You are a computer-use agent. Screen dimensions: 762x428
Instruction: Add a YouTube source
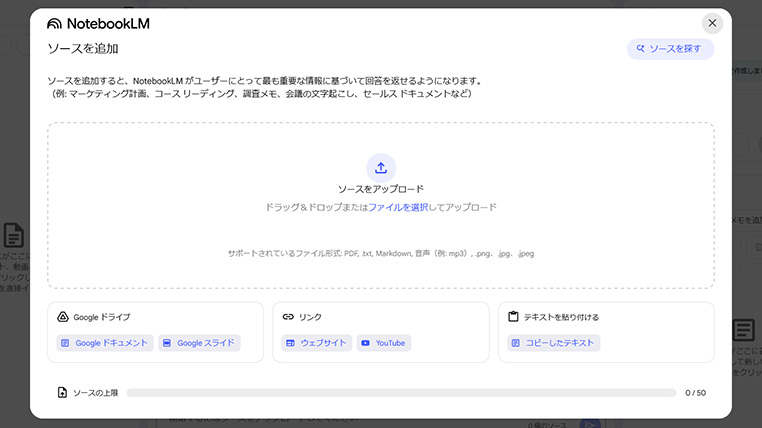[384, 343]
